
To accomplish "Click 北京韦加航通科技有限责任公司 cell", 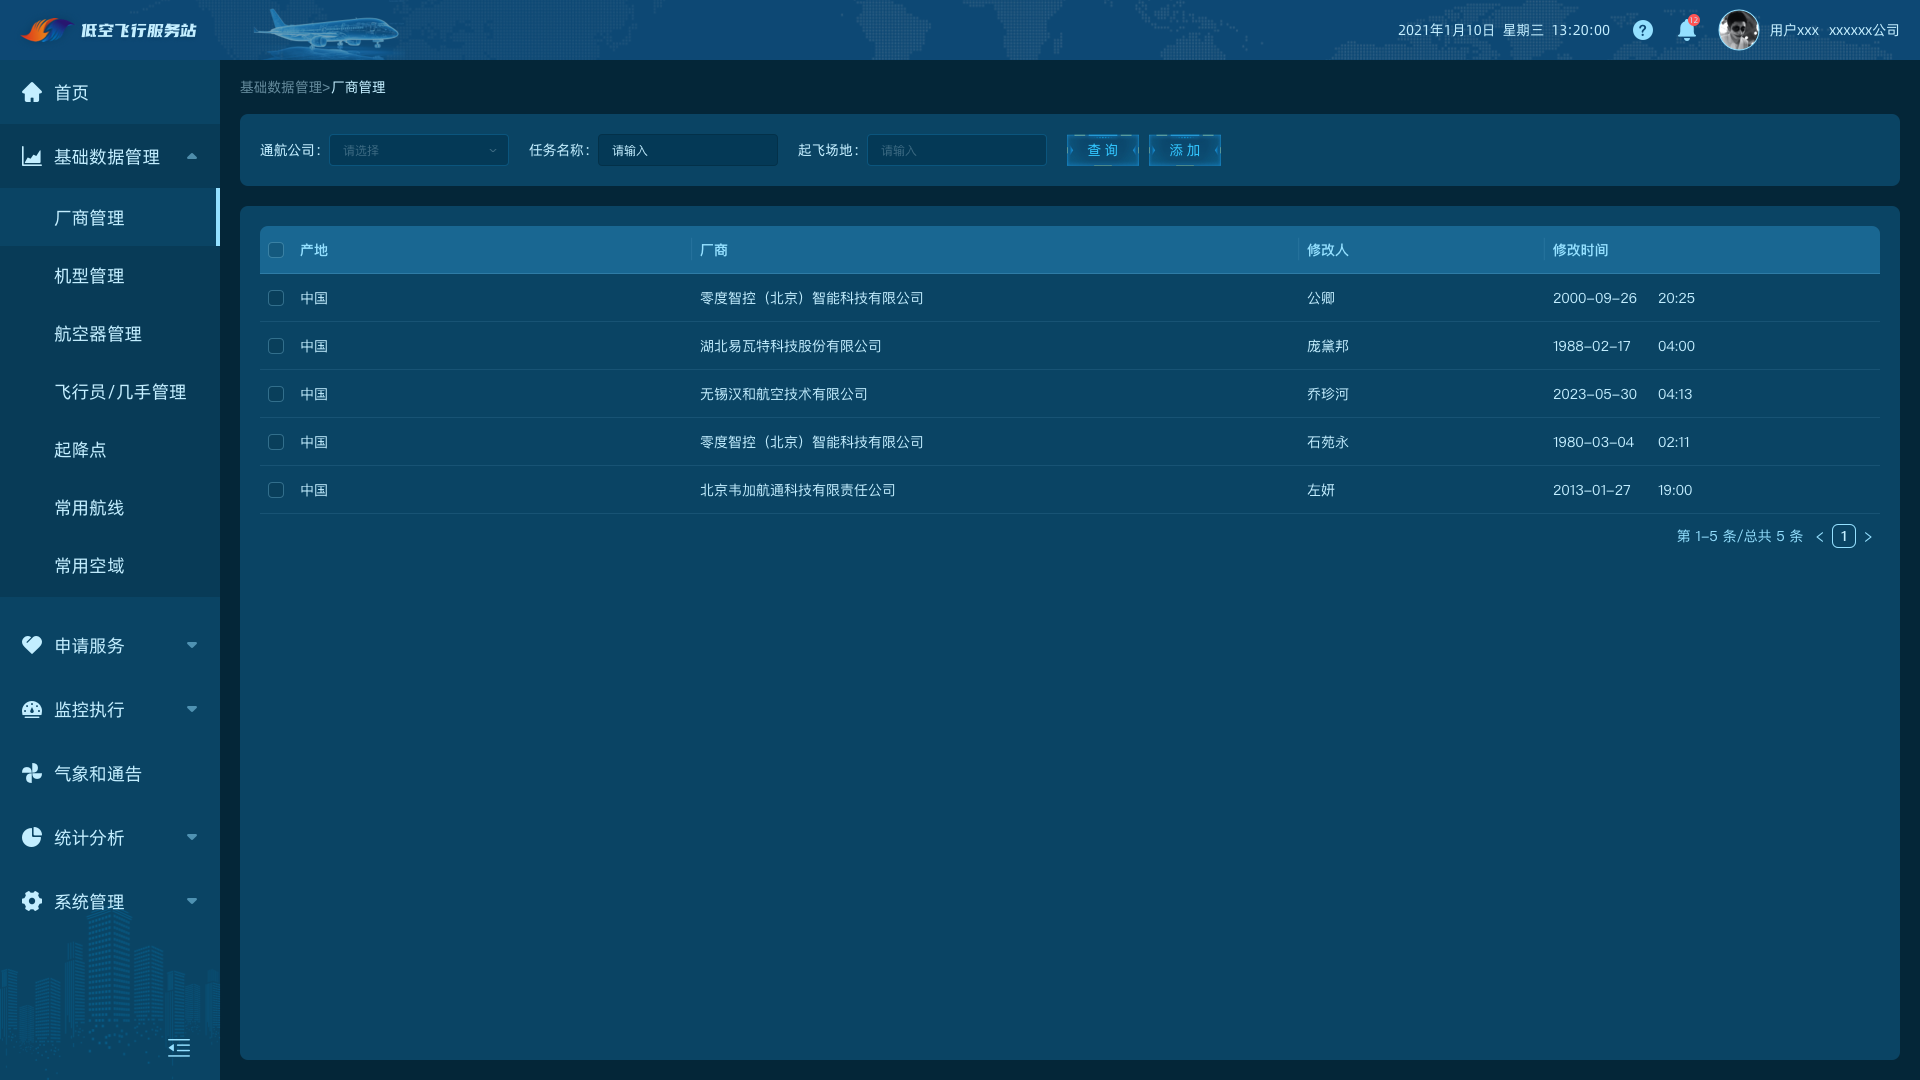I will pos(798,490).
